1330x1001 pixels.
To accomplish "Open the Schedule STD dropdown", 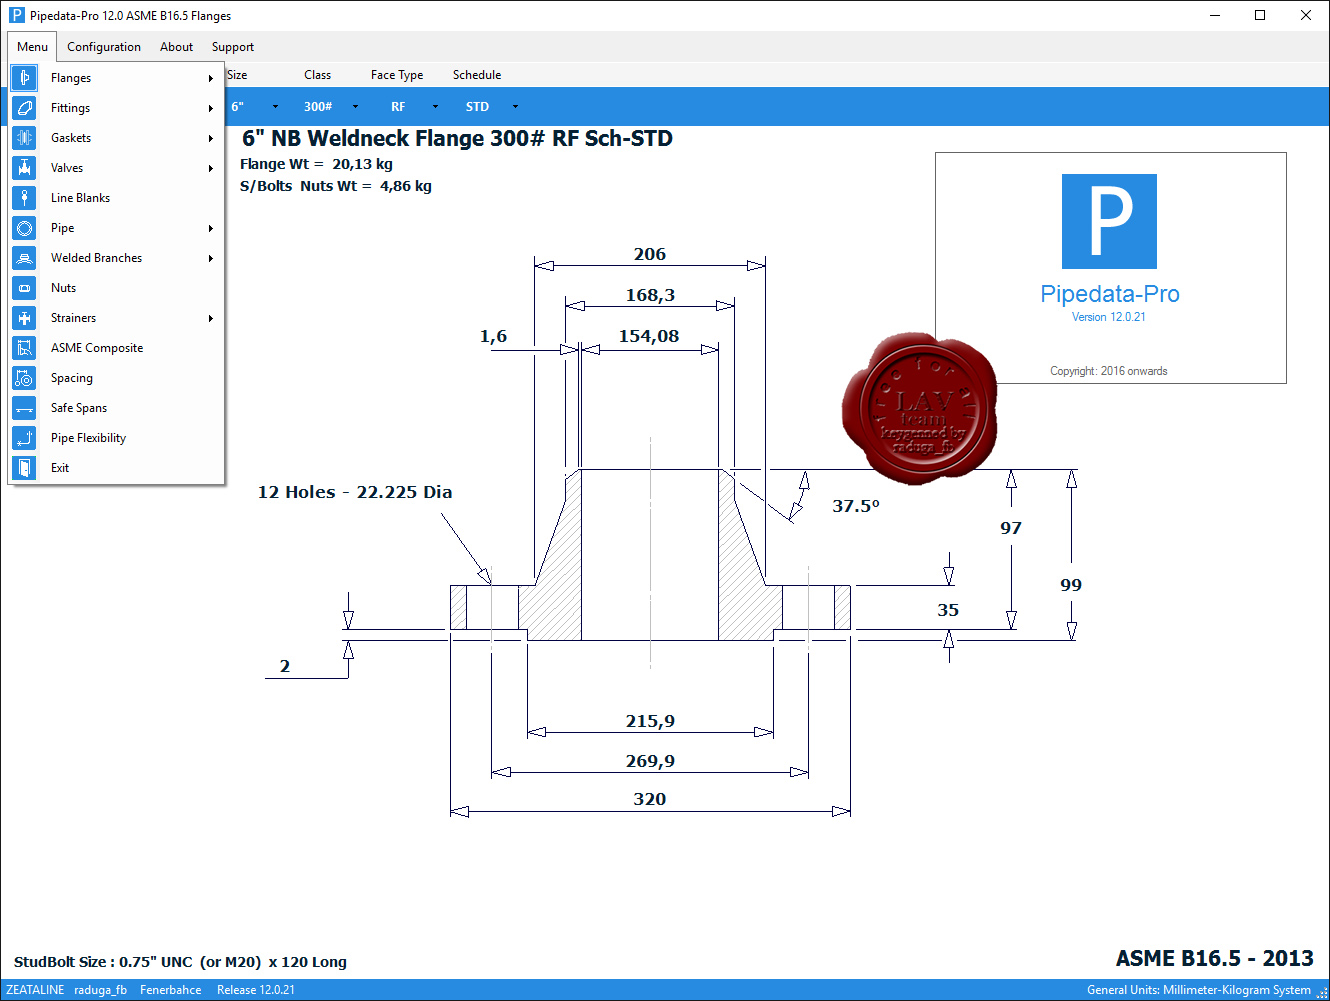I will click(x=515, y=106).
